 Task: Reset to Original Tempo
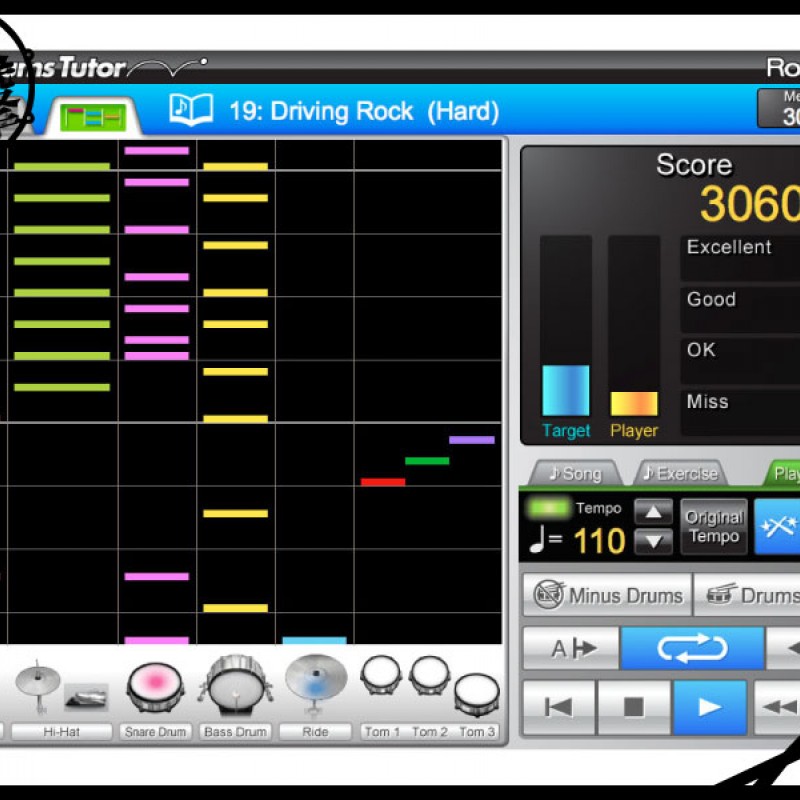tap(714, 527)
